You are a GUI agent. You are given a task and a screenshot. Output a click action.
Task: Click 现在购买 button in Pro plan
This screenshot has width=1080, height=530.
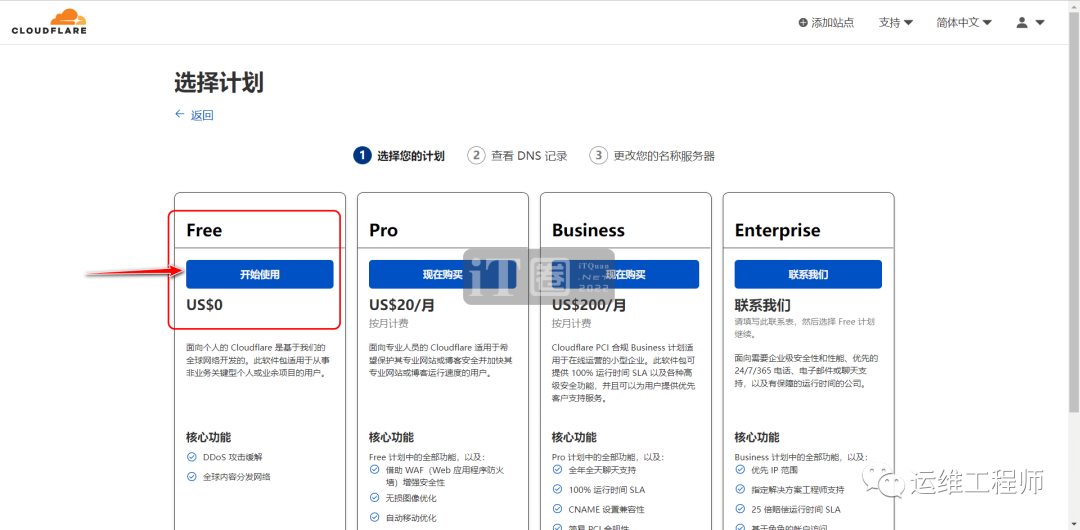442,274
